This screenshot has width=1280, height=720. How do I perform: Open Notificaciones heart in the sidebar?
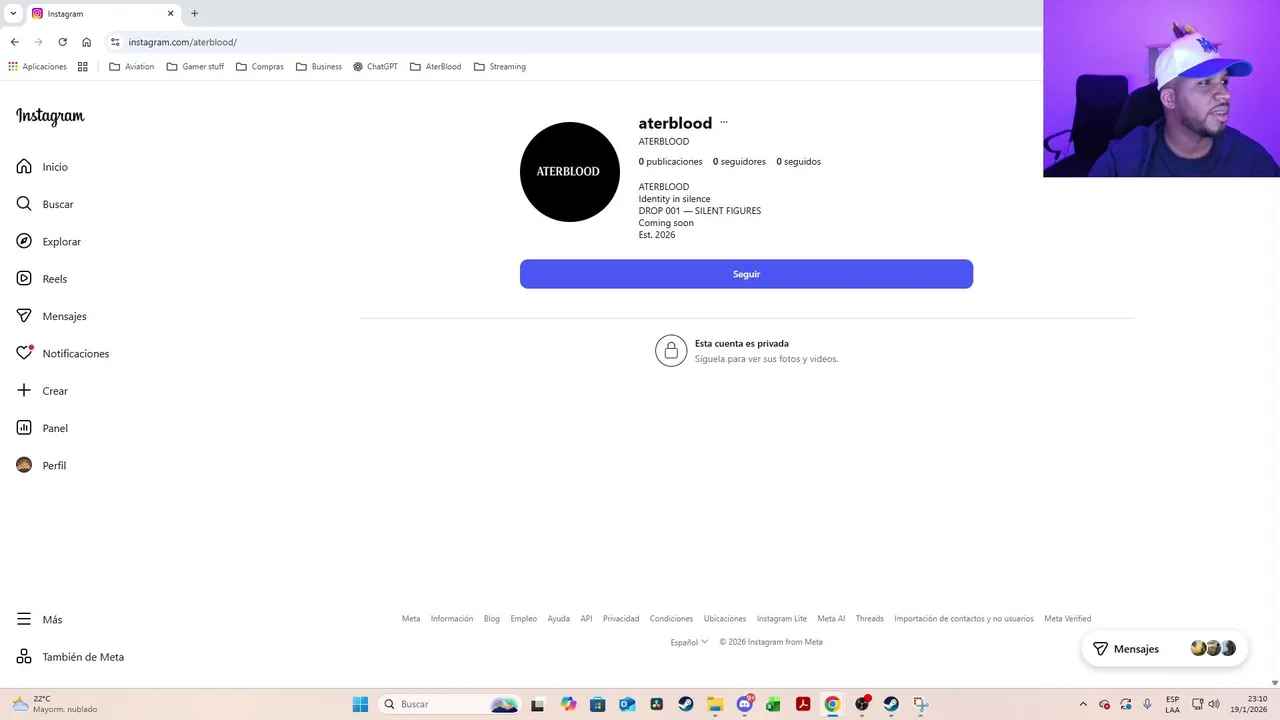(62, 353)
